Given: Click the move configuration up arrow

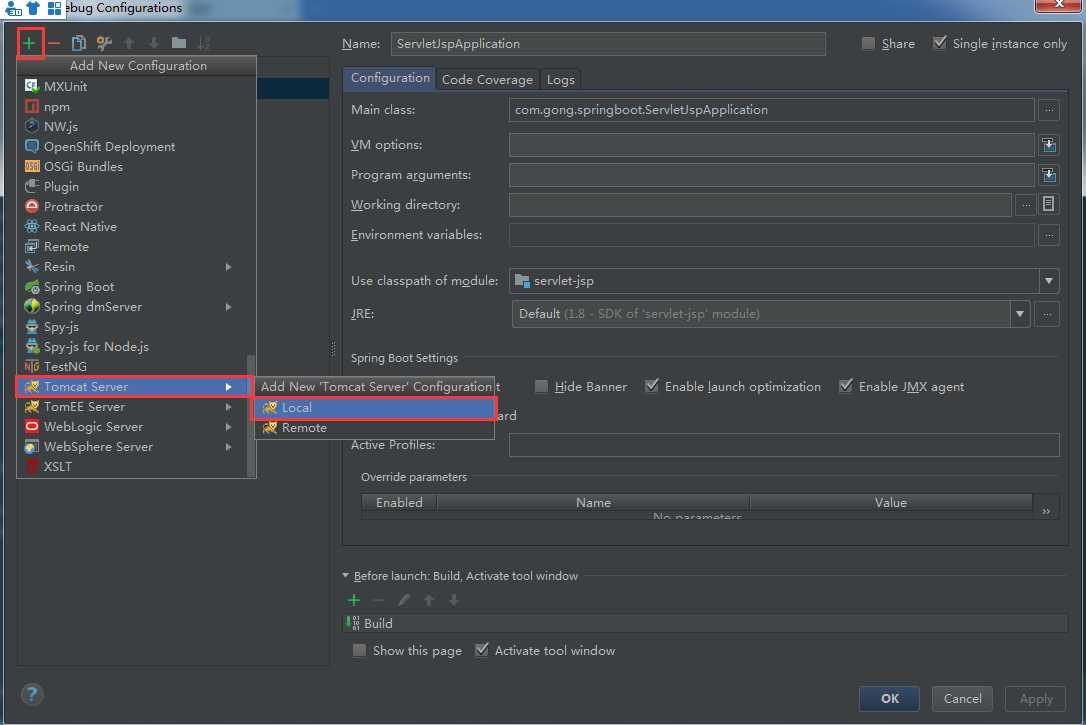Looking at the screenshot, I should coord(129,43).
